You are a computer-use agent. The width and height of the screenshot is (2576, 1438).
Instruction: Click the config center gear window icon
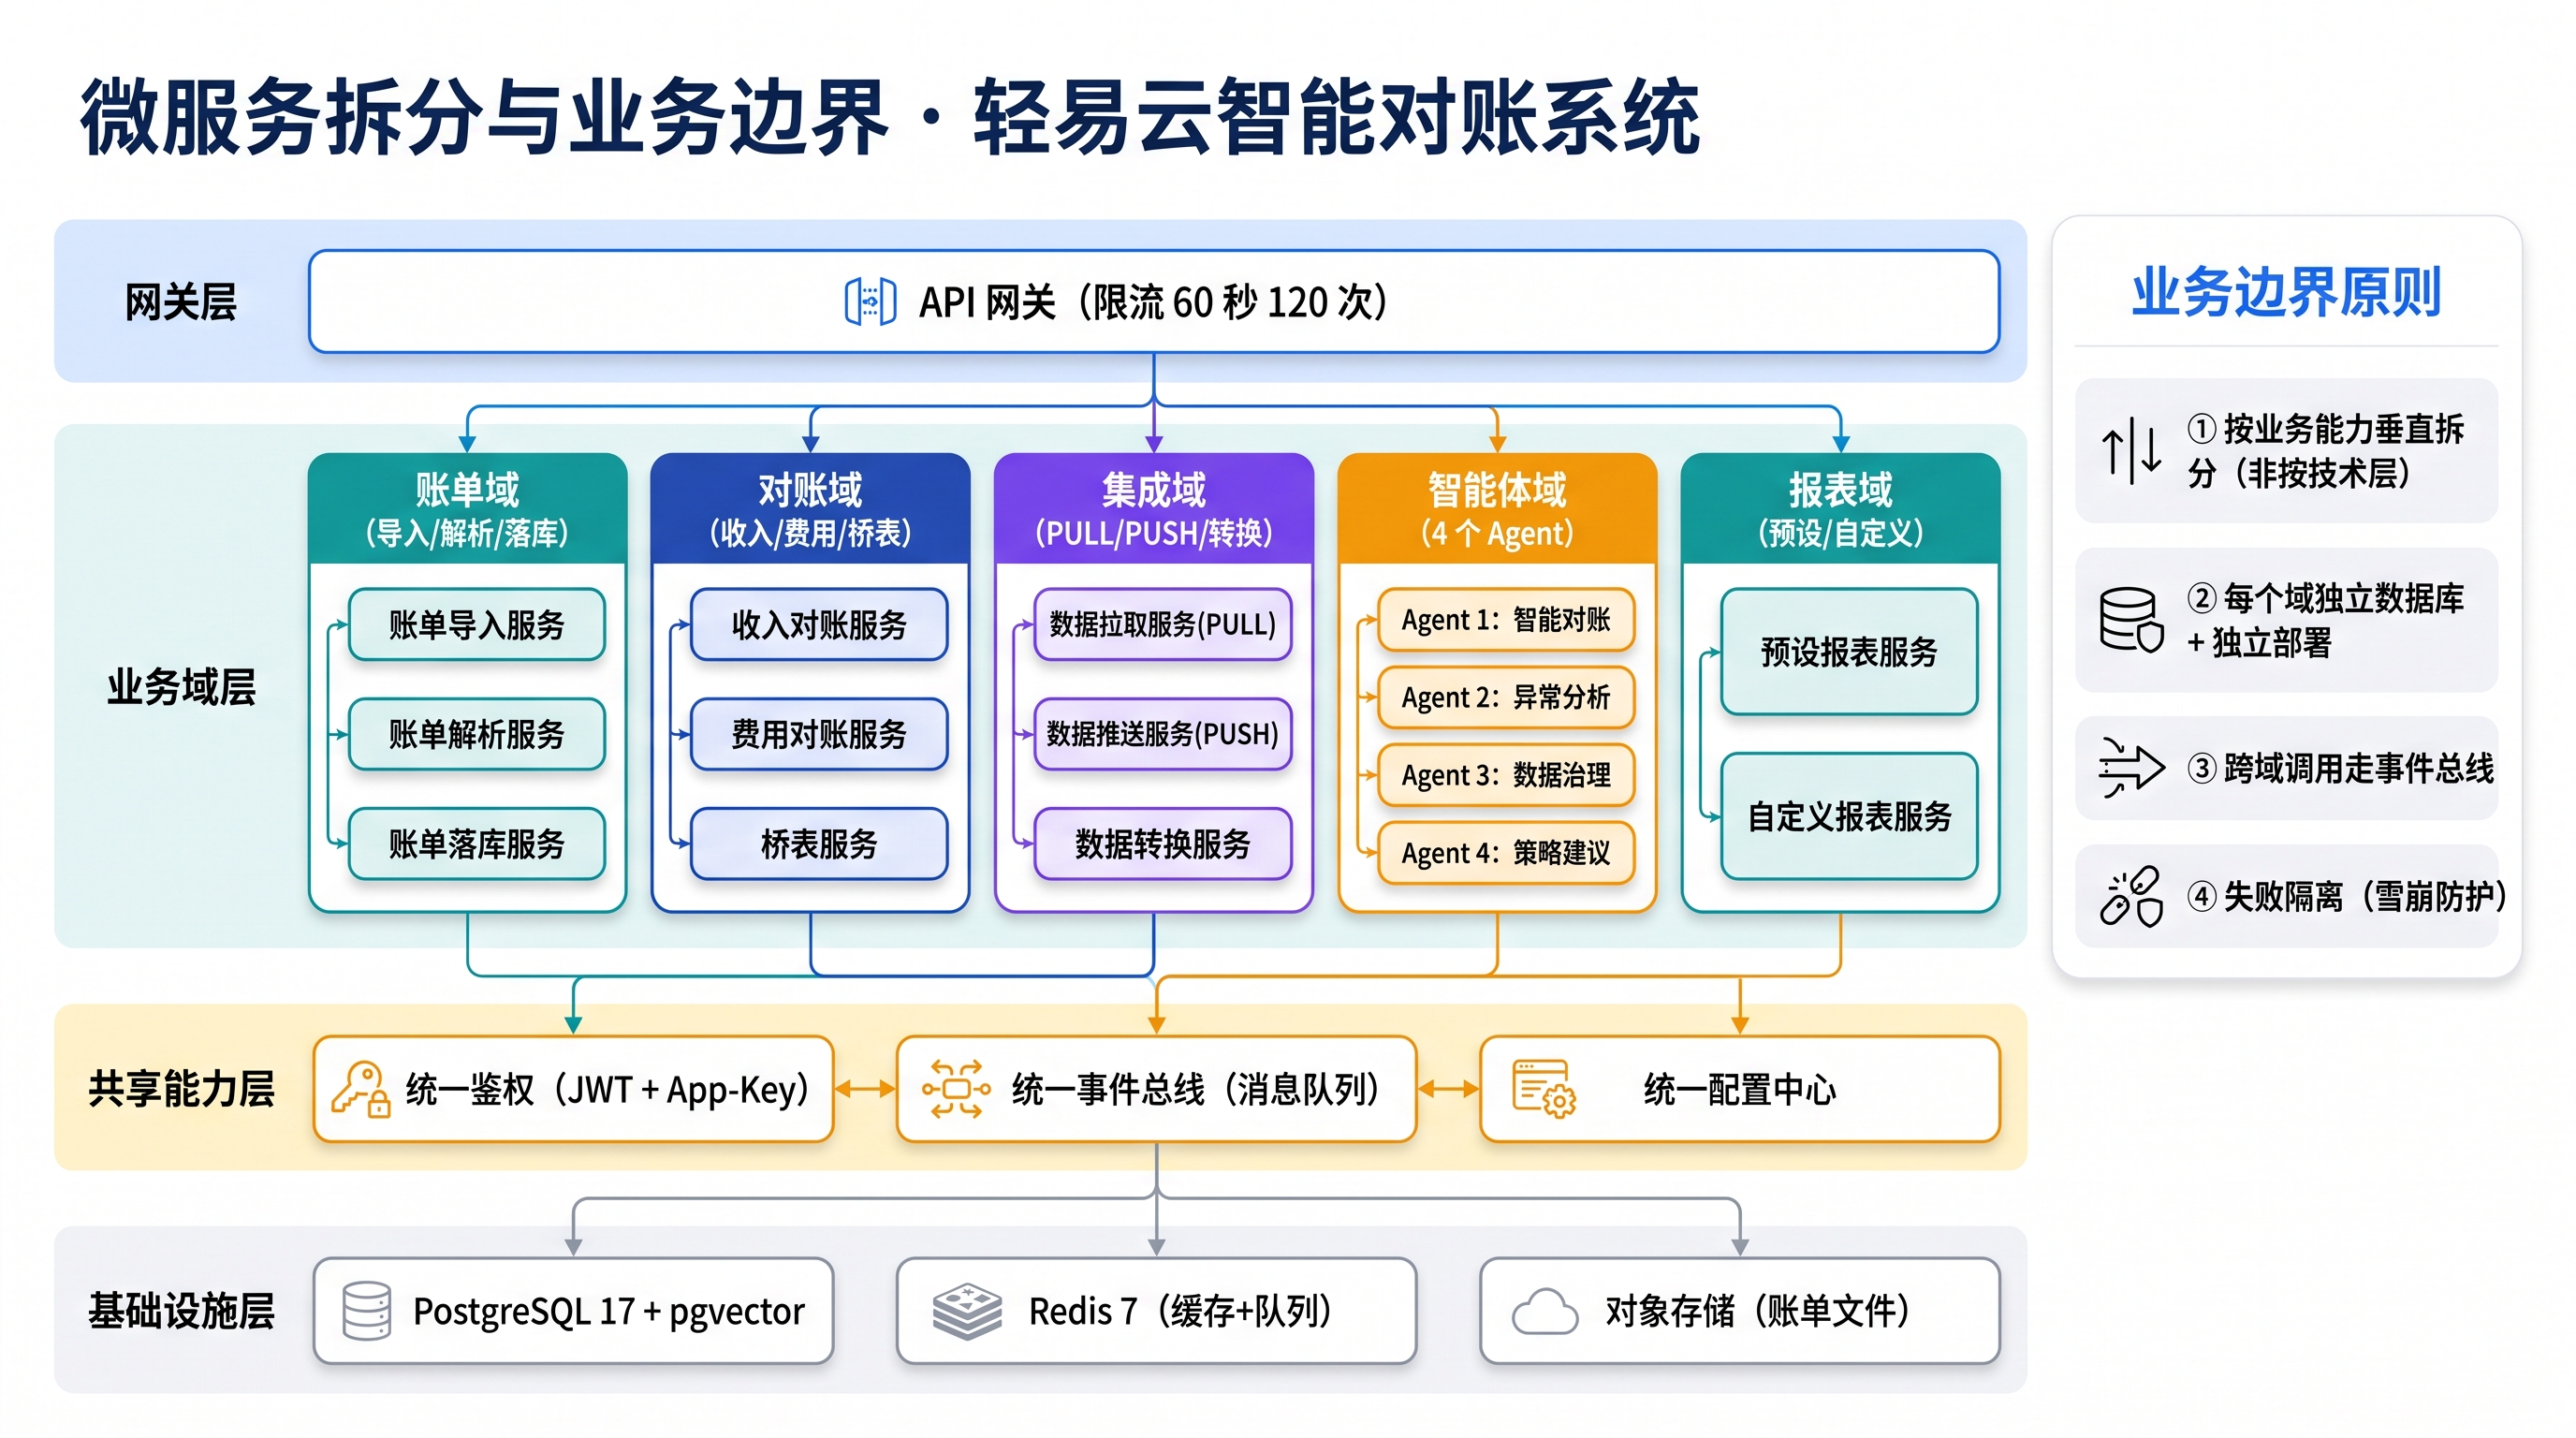1544,1089
